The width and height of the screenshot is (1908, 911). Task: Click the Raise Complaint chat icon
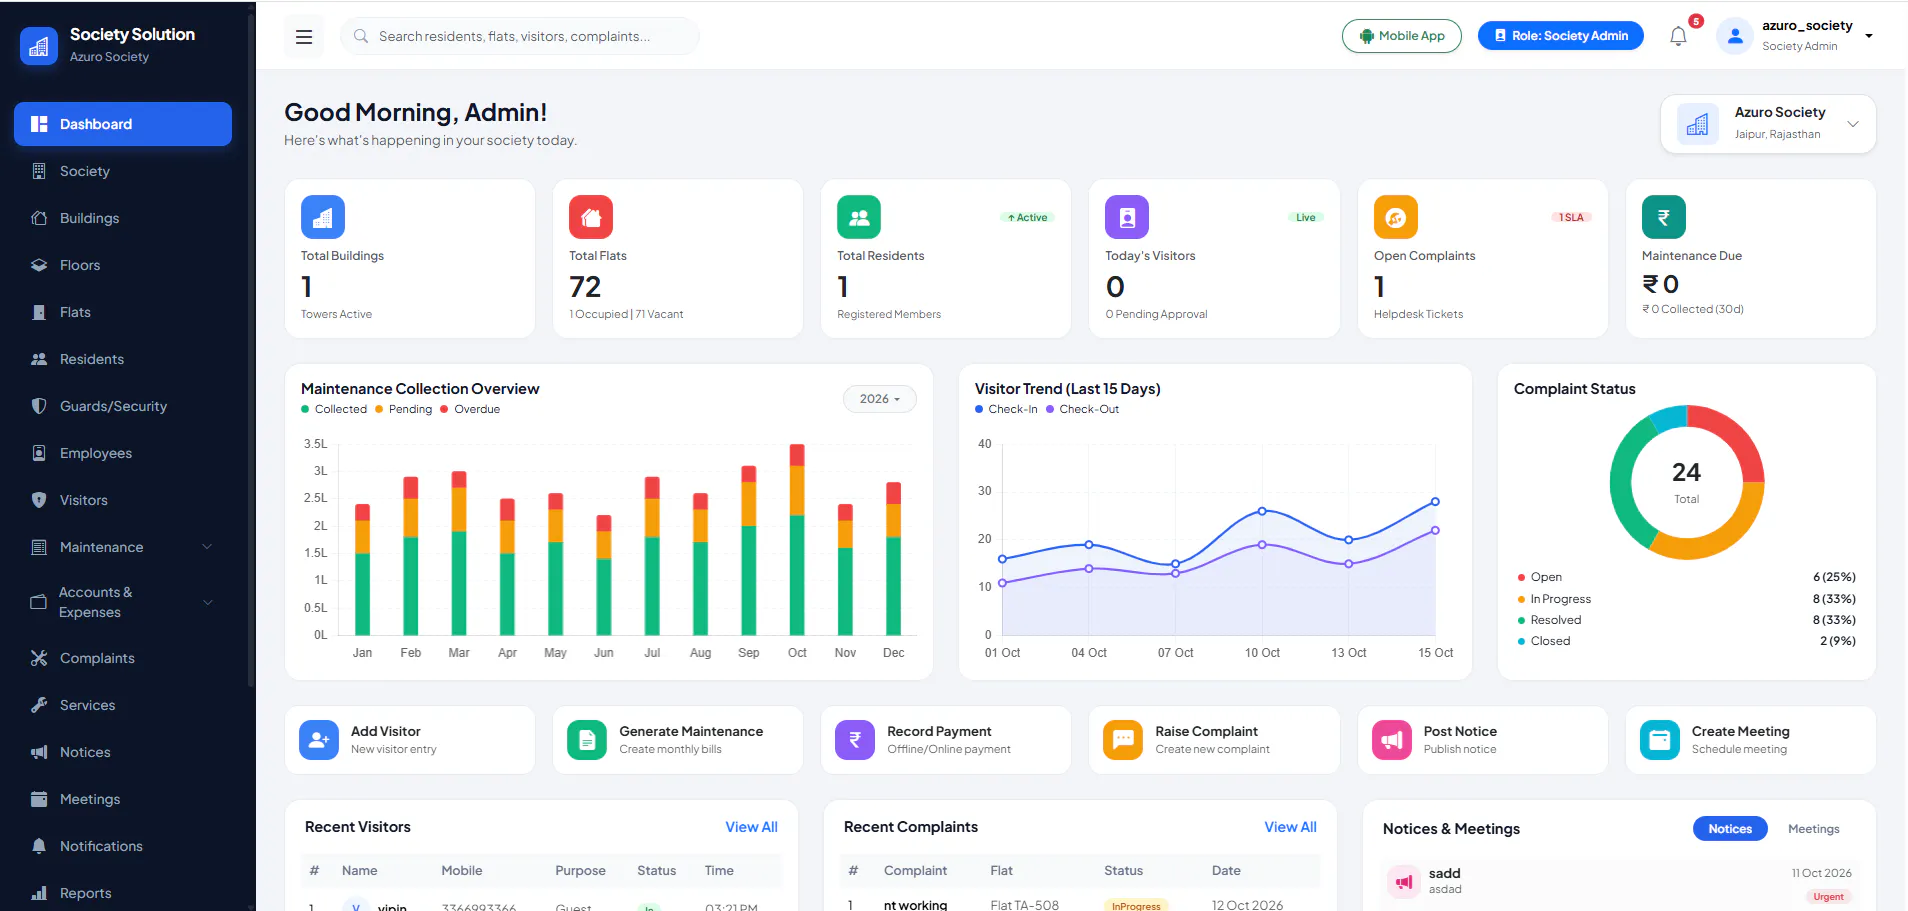[x=1123, y=740]
